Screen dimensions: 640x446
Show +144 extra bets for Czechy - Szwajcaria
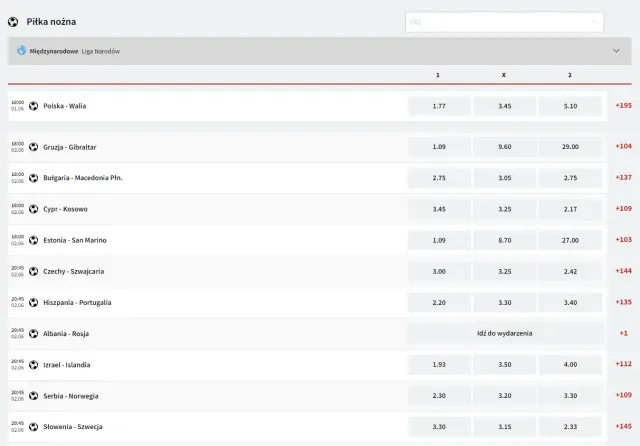point(623,271)
